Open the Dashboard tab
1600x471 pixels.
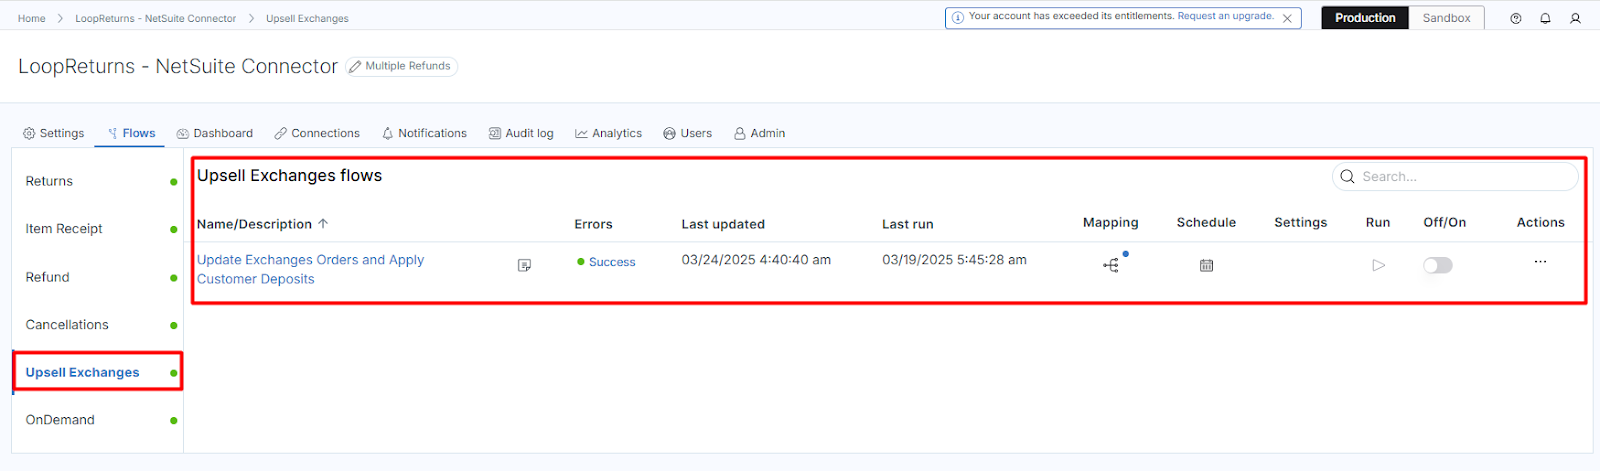(x=215, y=133)
